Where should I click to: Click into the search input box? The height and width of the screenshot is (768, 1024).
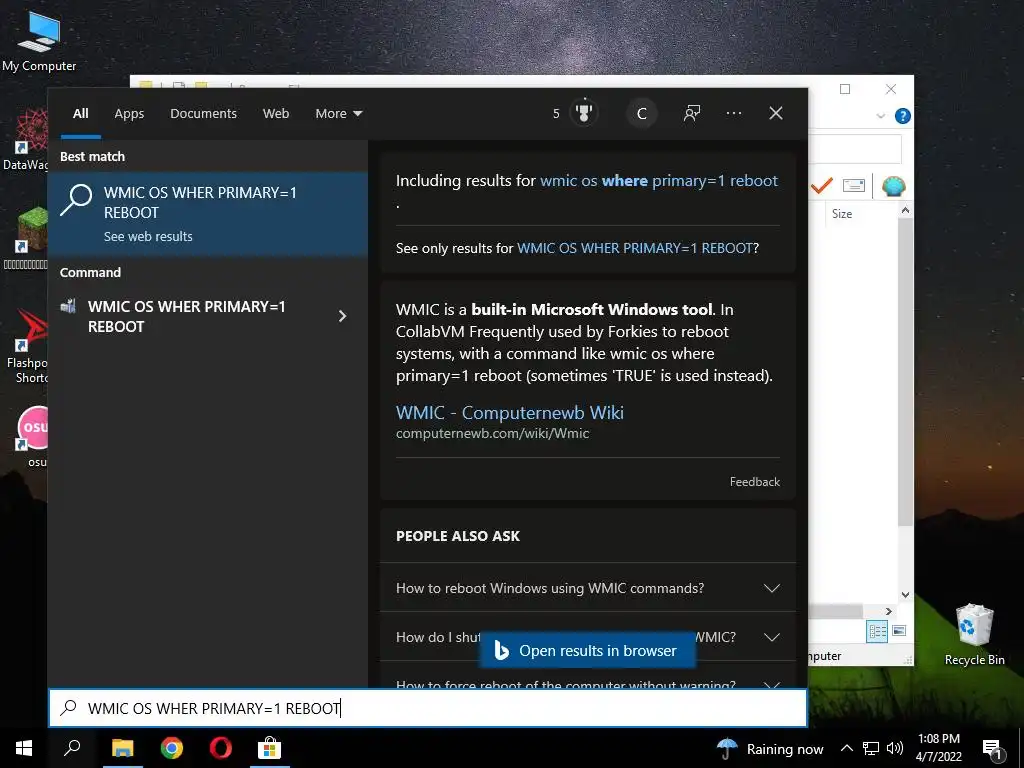click(x=428, y=708)
